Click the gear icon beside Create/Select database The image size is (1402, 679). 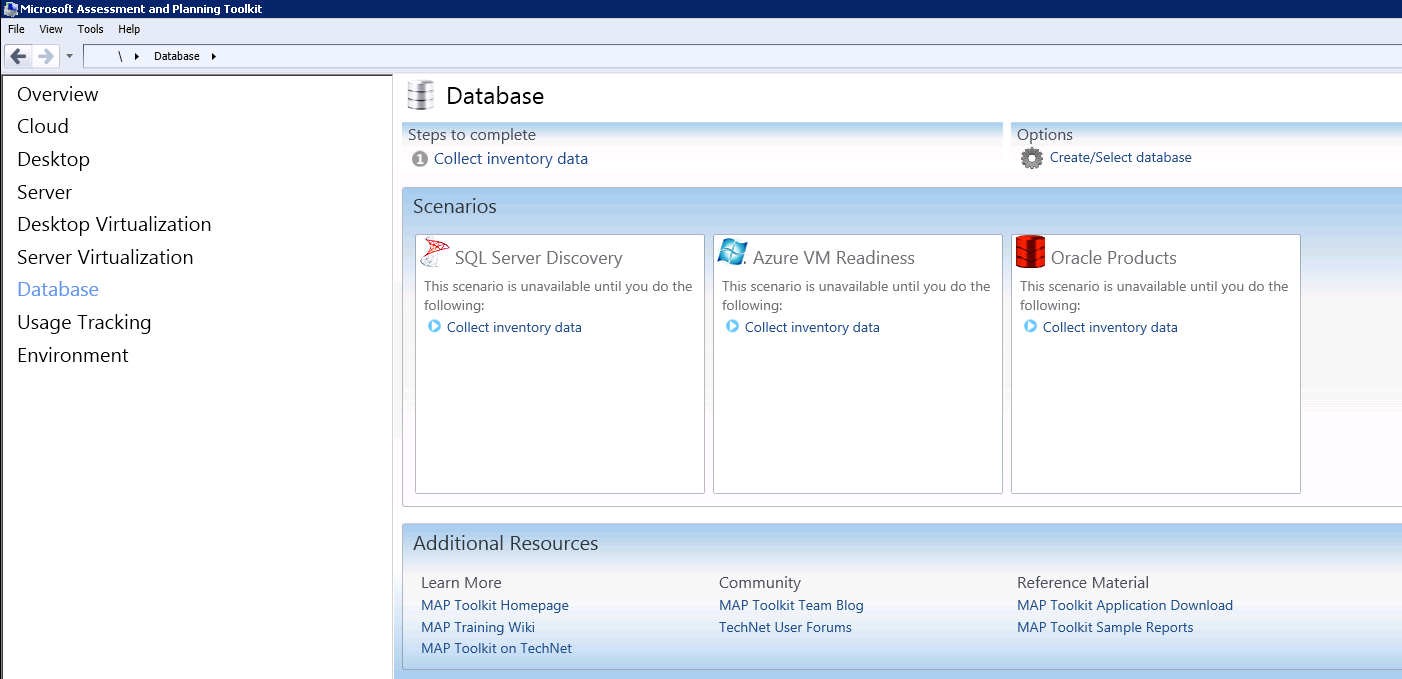[1031, 158]
